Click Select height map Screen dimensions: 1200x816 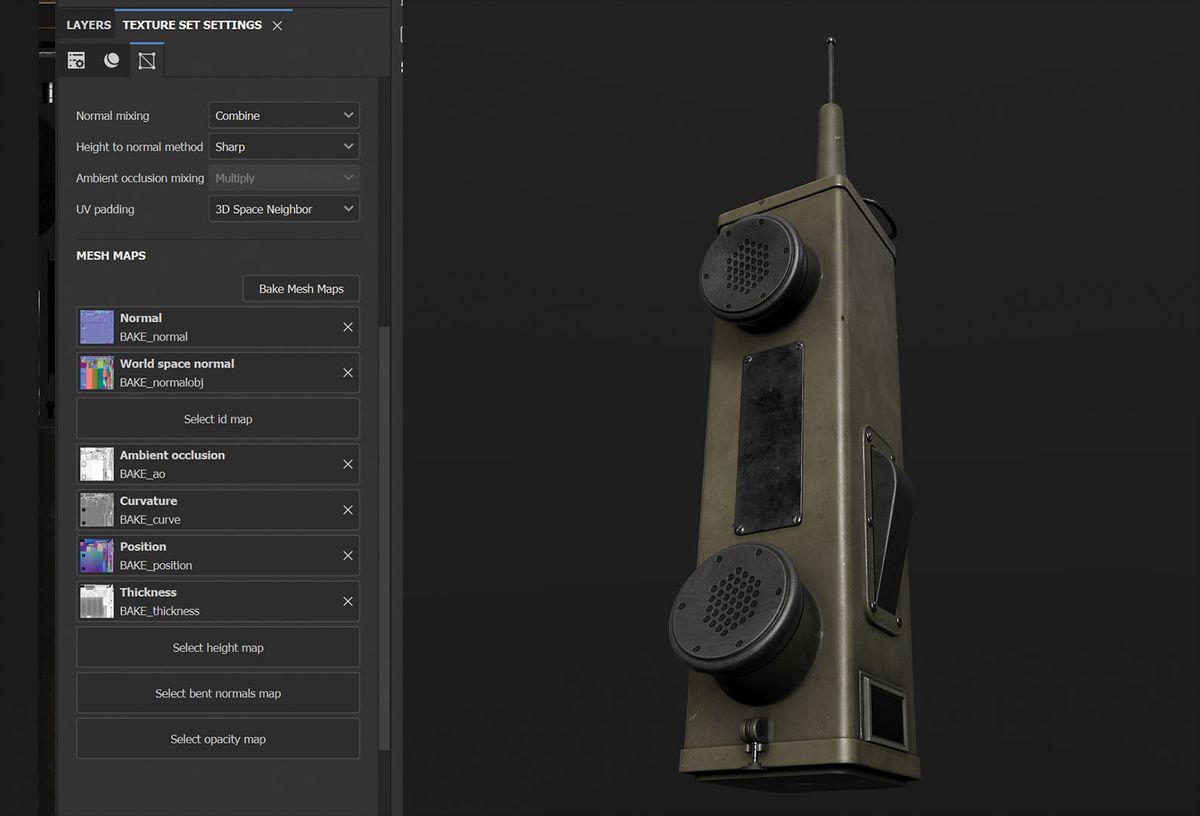217,647
